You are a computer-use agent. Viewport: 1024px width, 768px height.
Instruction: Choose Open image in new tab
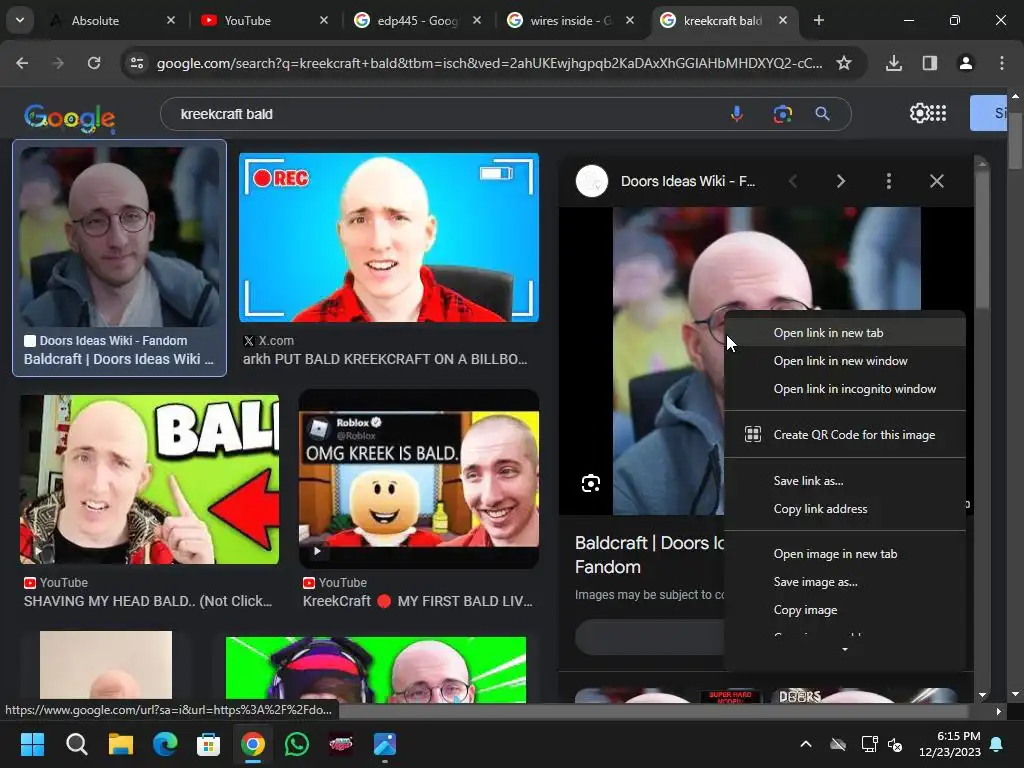point(844,554)
